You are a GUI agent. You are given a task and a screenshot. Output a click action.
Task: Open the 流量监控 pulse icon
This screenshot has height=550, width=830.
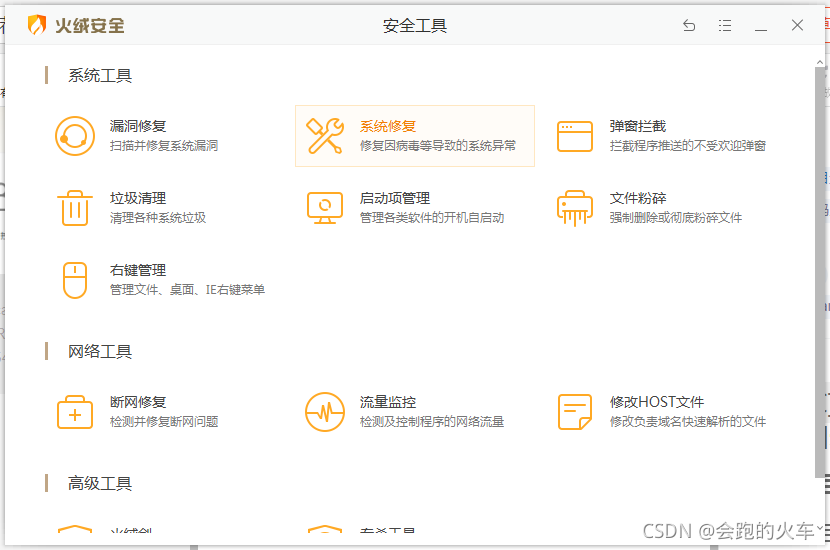point(325,412)
